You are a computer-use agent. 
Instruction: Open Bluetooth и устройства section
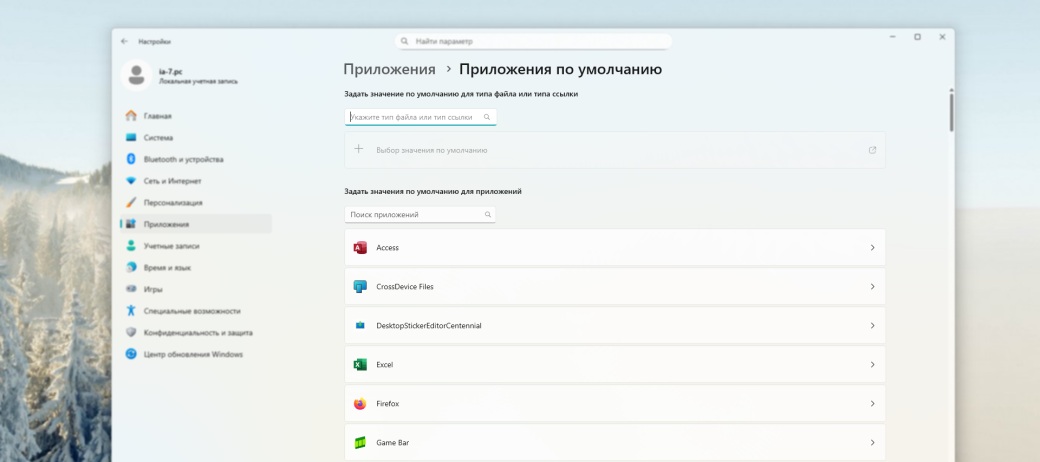196,159
